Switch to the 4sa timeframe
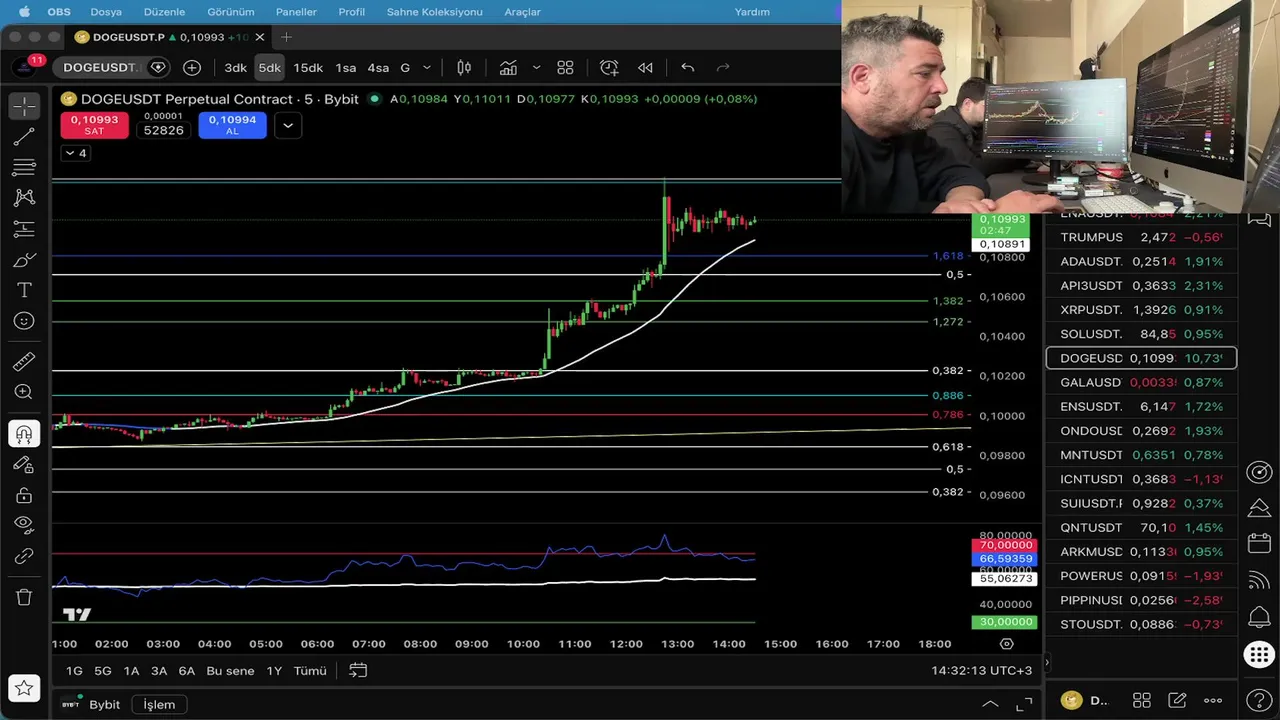This screenshot has height=720, width=1280. (x=378, y=68)
